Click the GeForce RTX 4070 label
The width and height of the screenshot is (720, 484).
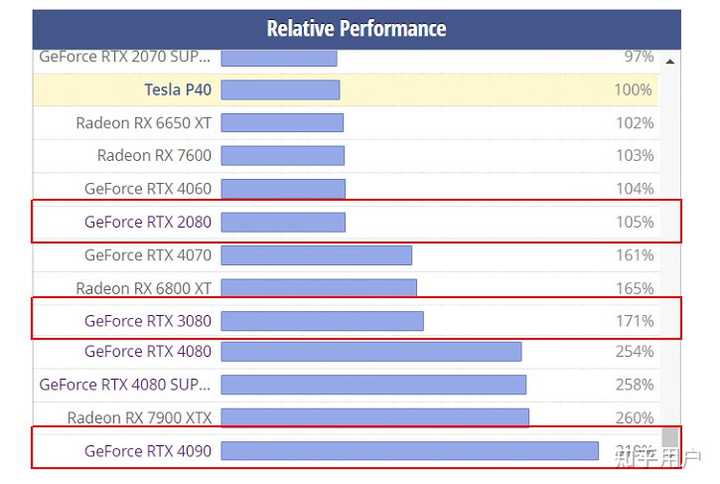tap(148, 255)
